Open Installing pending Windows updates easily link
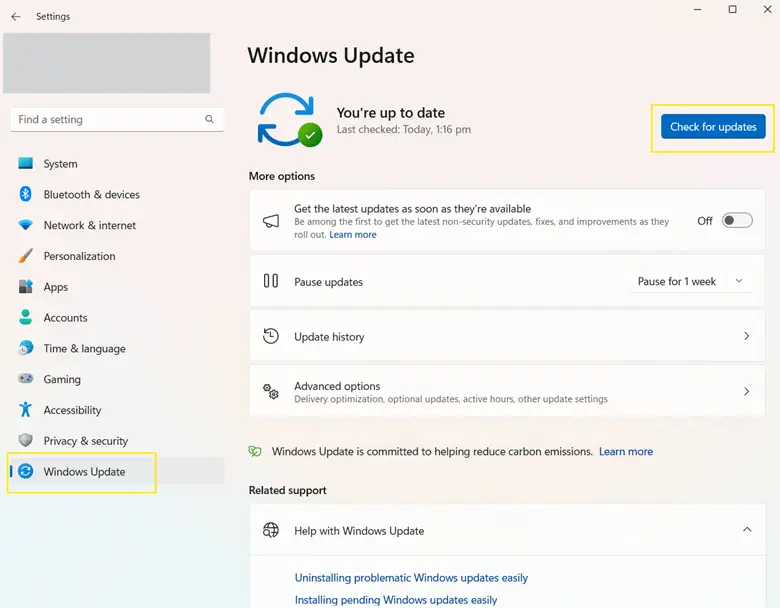The width and height of the screenshot is (780, 608). [396, 600]
